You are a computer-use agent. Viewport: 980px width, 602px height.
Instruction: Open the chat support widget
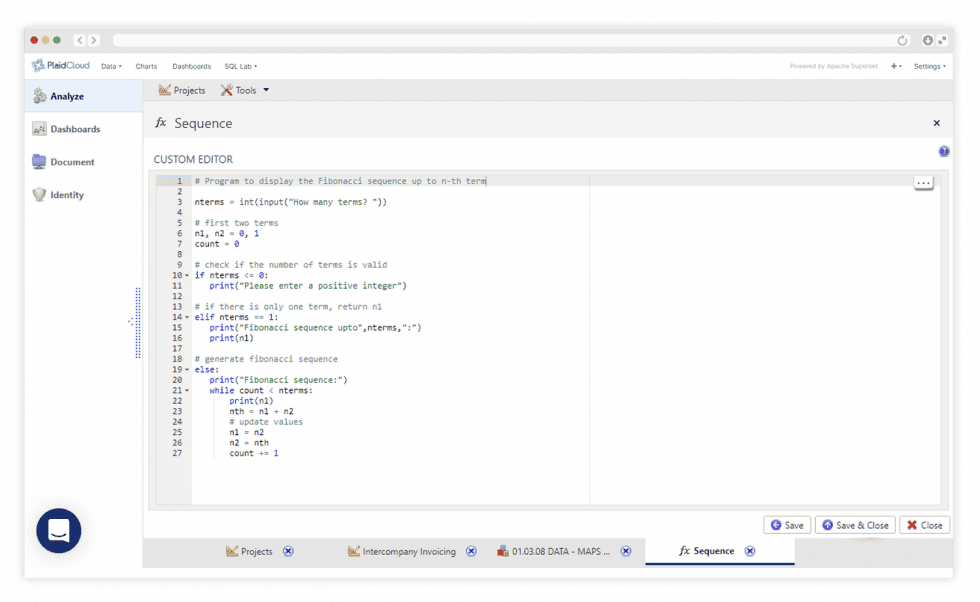[x=59, y=531]
